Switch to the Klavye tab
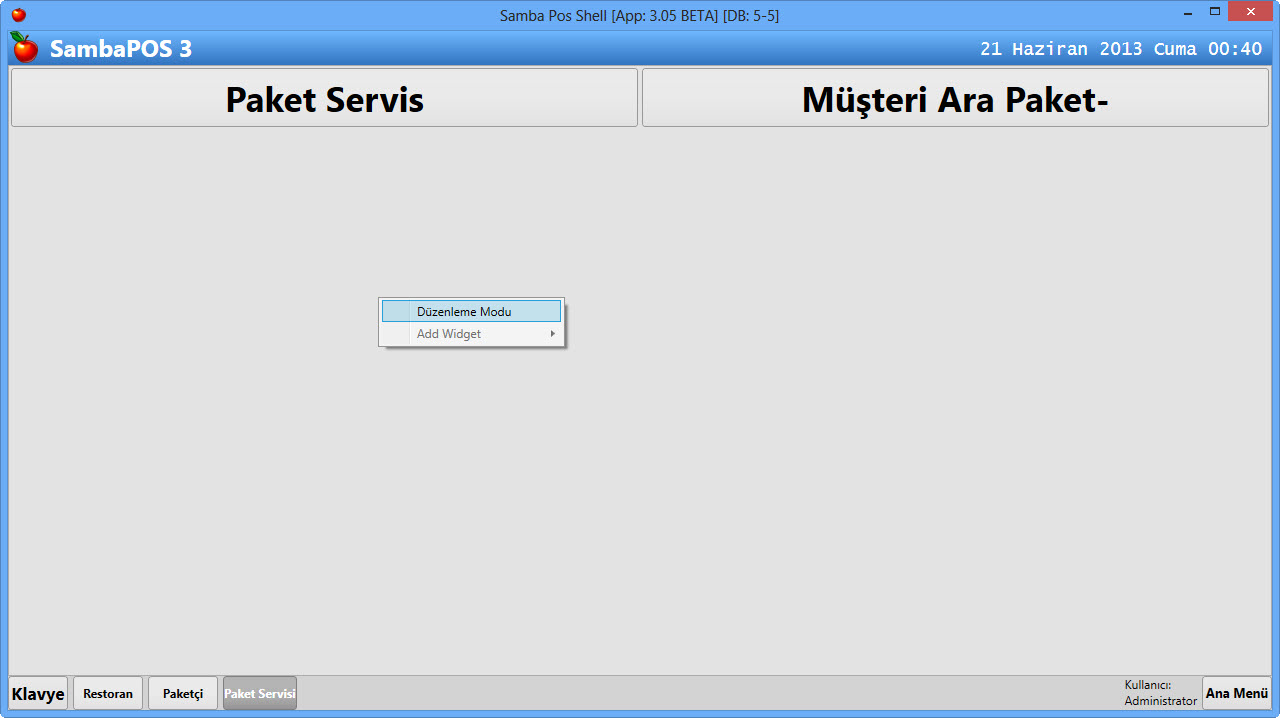 (x=37, y=692)
